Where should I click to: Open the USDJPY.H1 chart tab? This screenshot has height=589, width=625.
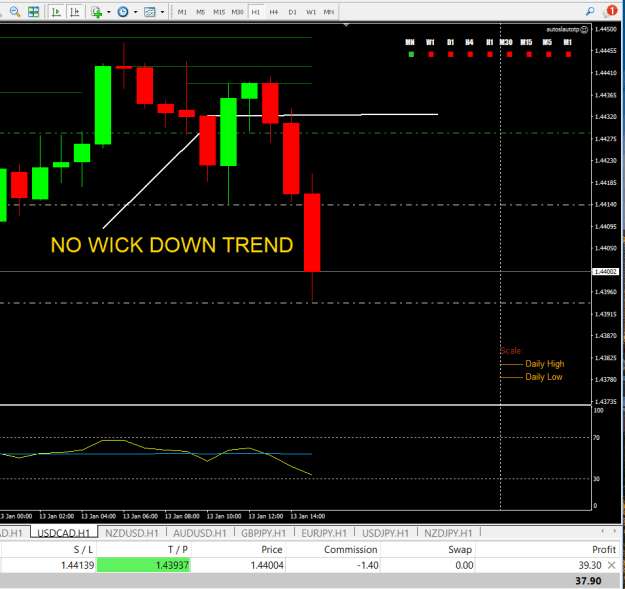(x=385, y=533)
